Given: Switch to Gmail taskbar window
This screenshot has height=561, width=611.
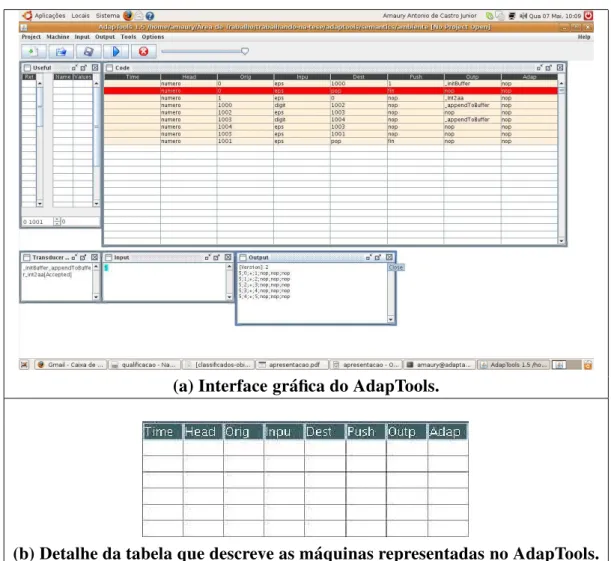Looking at the screenshot, I should [71, 365].
